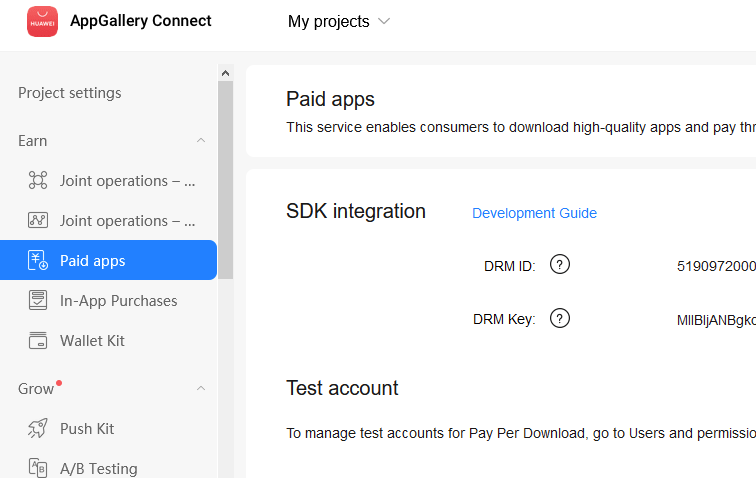756x478 pixels.
Task: Click the Paid apps yen icon
Action: [38, 261]
